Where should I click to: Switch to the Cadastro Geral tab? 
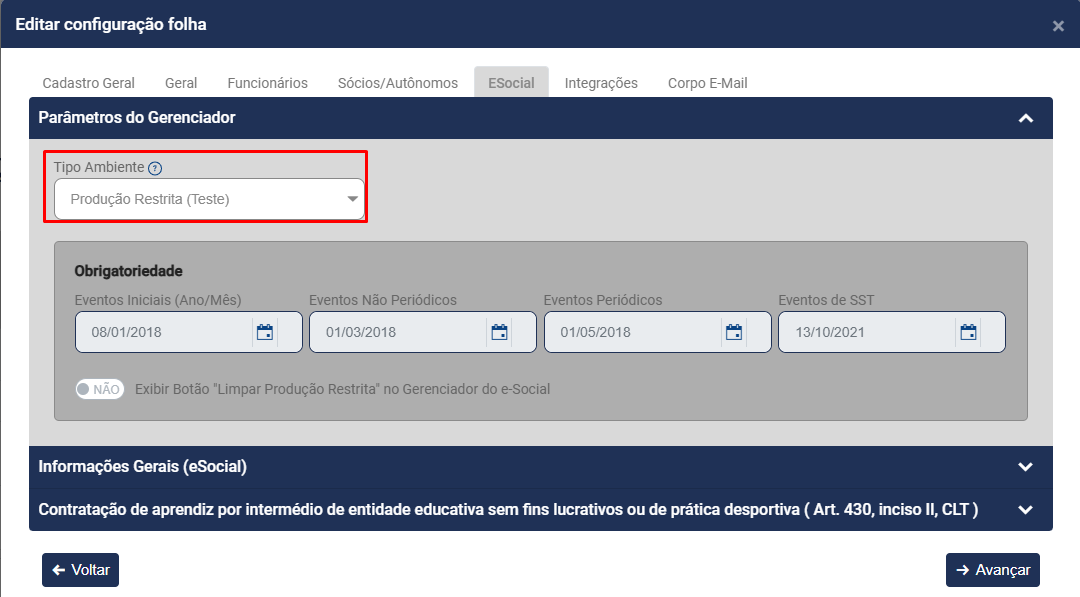[89, 83]
